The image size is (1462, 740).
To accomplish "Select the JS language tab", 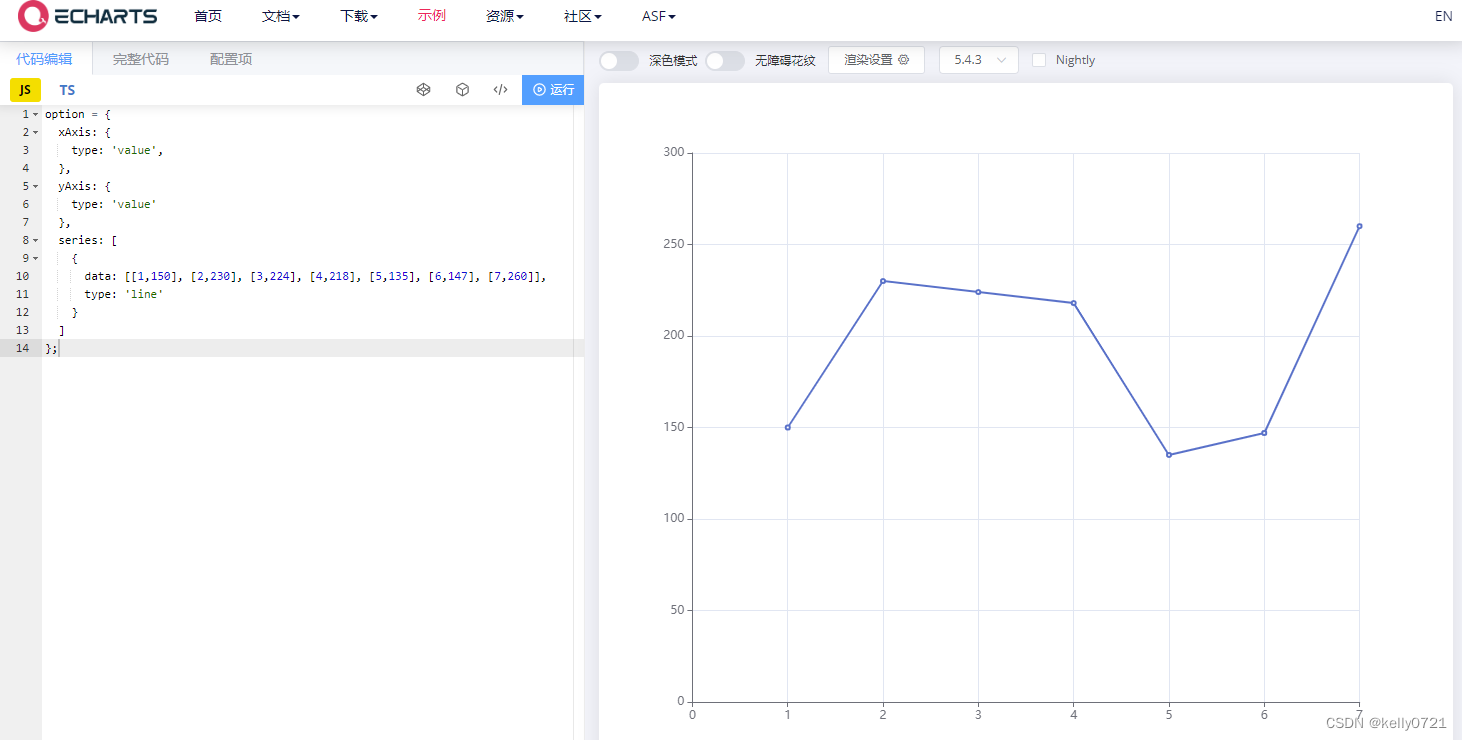I will pyautogui.click(x=25, y=90).
